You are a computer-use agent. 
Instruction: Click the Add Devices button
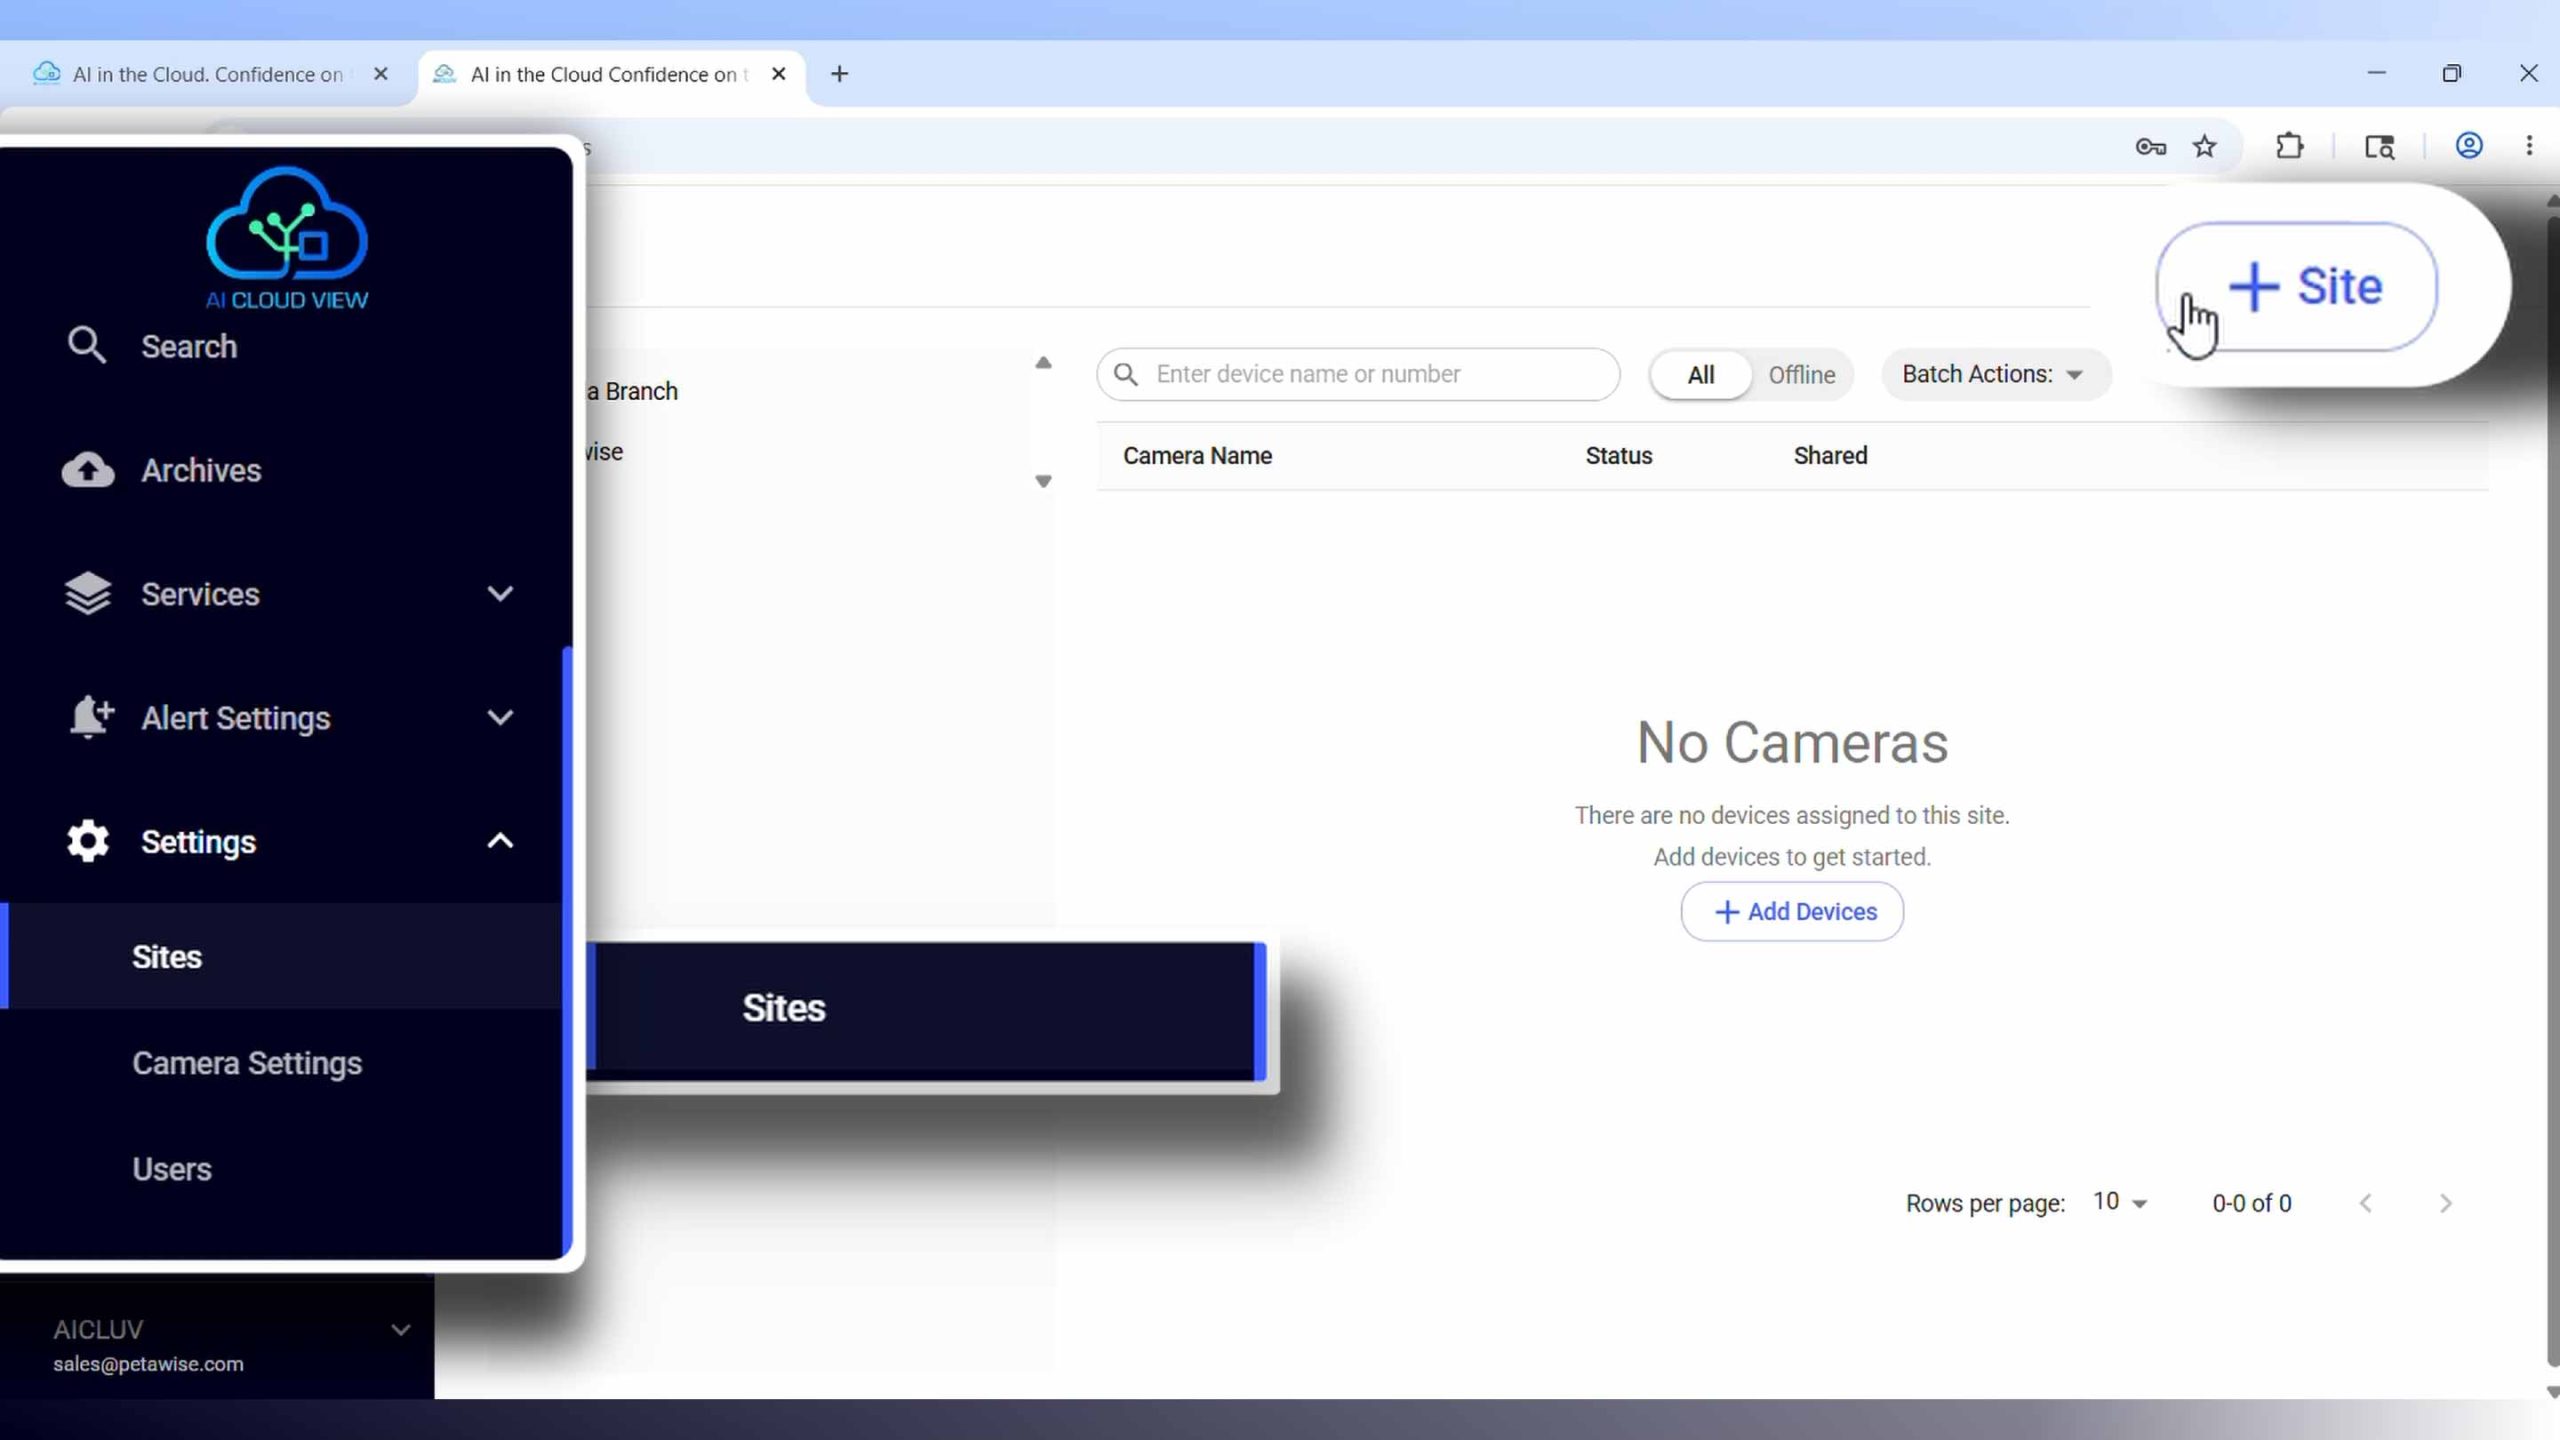point(1792,911)
